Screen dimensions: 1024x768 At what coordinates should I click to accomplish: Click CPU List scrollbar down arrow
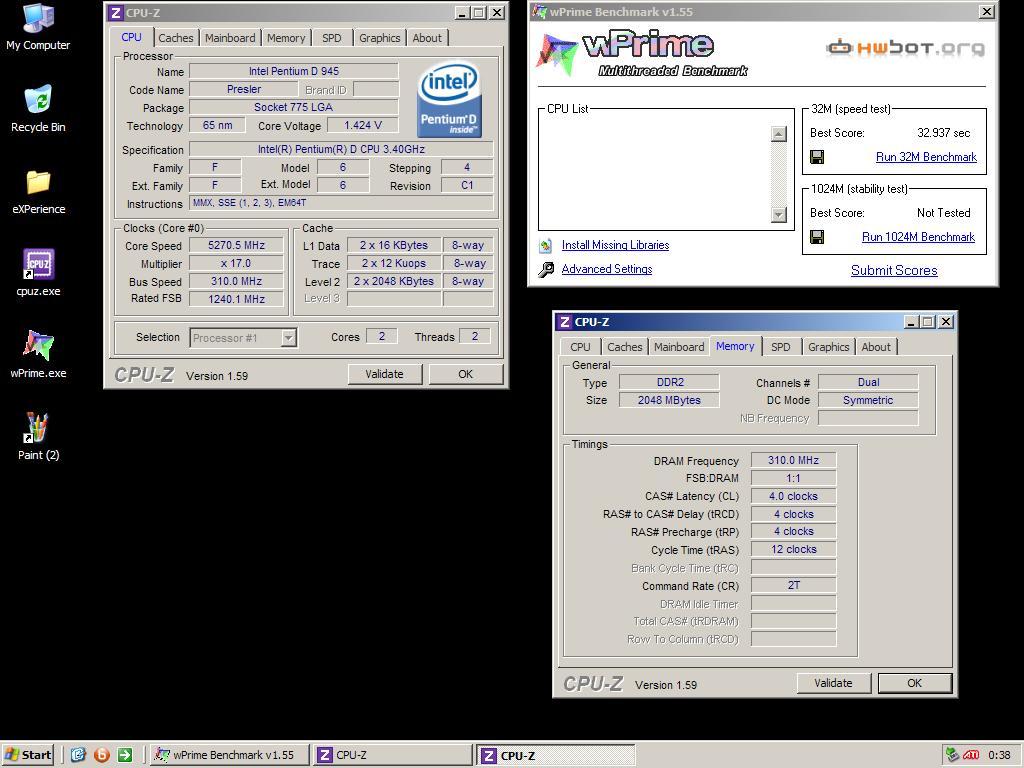tap(778, 214)
